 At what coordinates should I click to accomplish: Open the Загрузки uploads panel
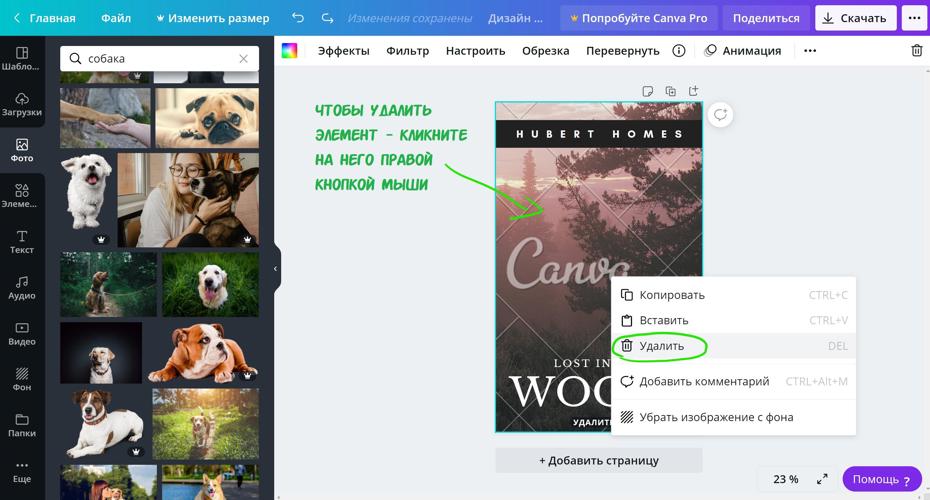[22, 104]
